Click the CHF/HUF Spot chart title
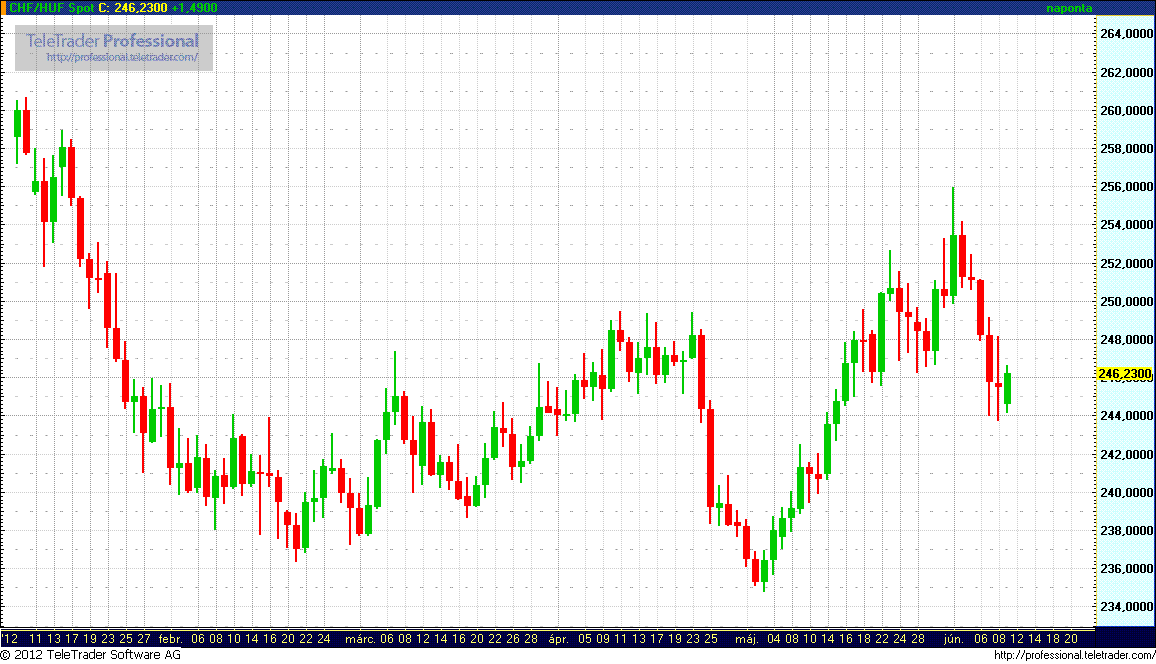Viewport: 1156px width, 664px height. (51, 7)
